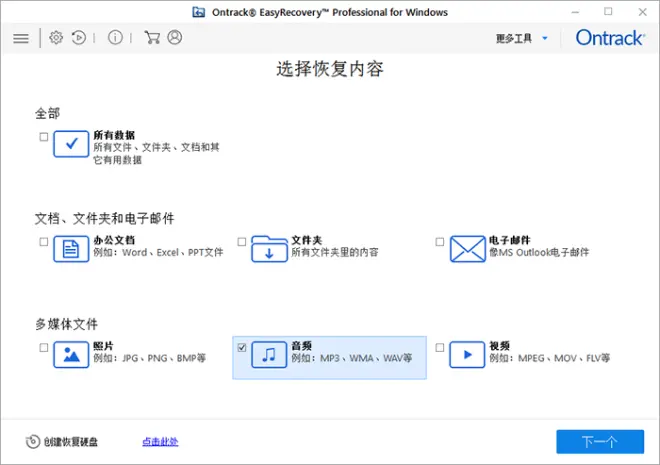Check the 视频 checkbox
This screenshot has width=660, height=465.
point(440,348)
